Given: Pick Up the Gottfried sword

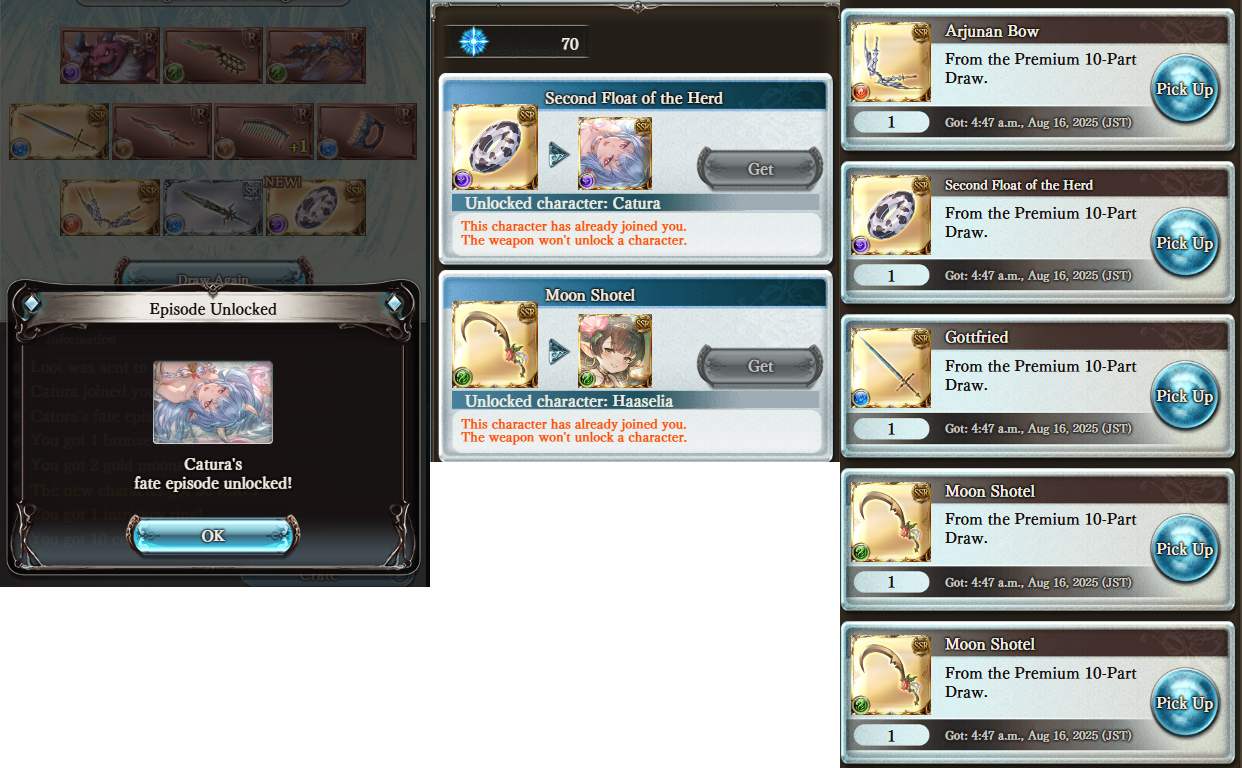Looking at the screenshot, I should pyautogui.click(x=1185, y=396).
